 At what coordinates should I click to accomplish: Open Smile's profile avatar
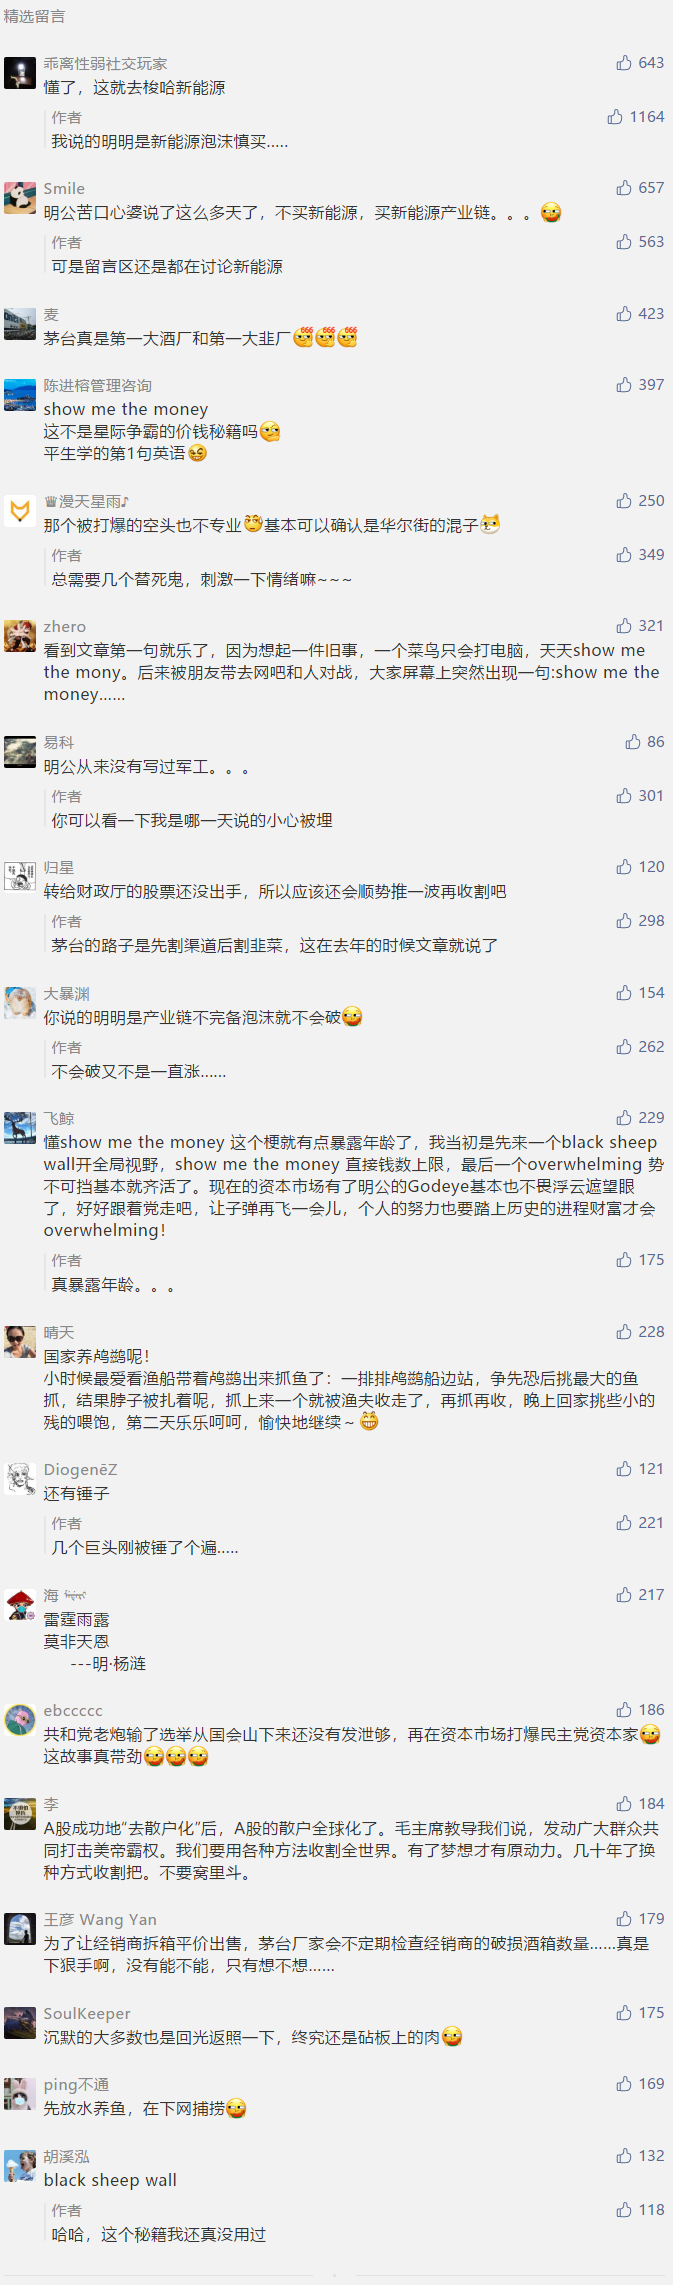coord(20,198)
